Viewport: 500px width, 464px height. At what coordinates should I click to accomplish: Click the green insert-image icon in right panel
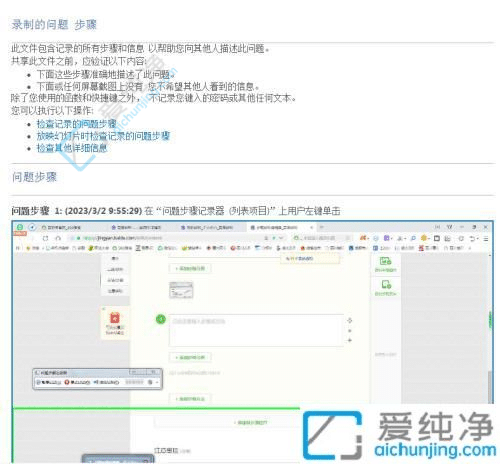point(385,261)
